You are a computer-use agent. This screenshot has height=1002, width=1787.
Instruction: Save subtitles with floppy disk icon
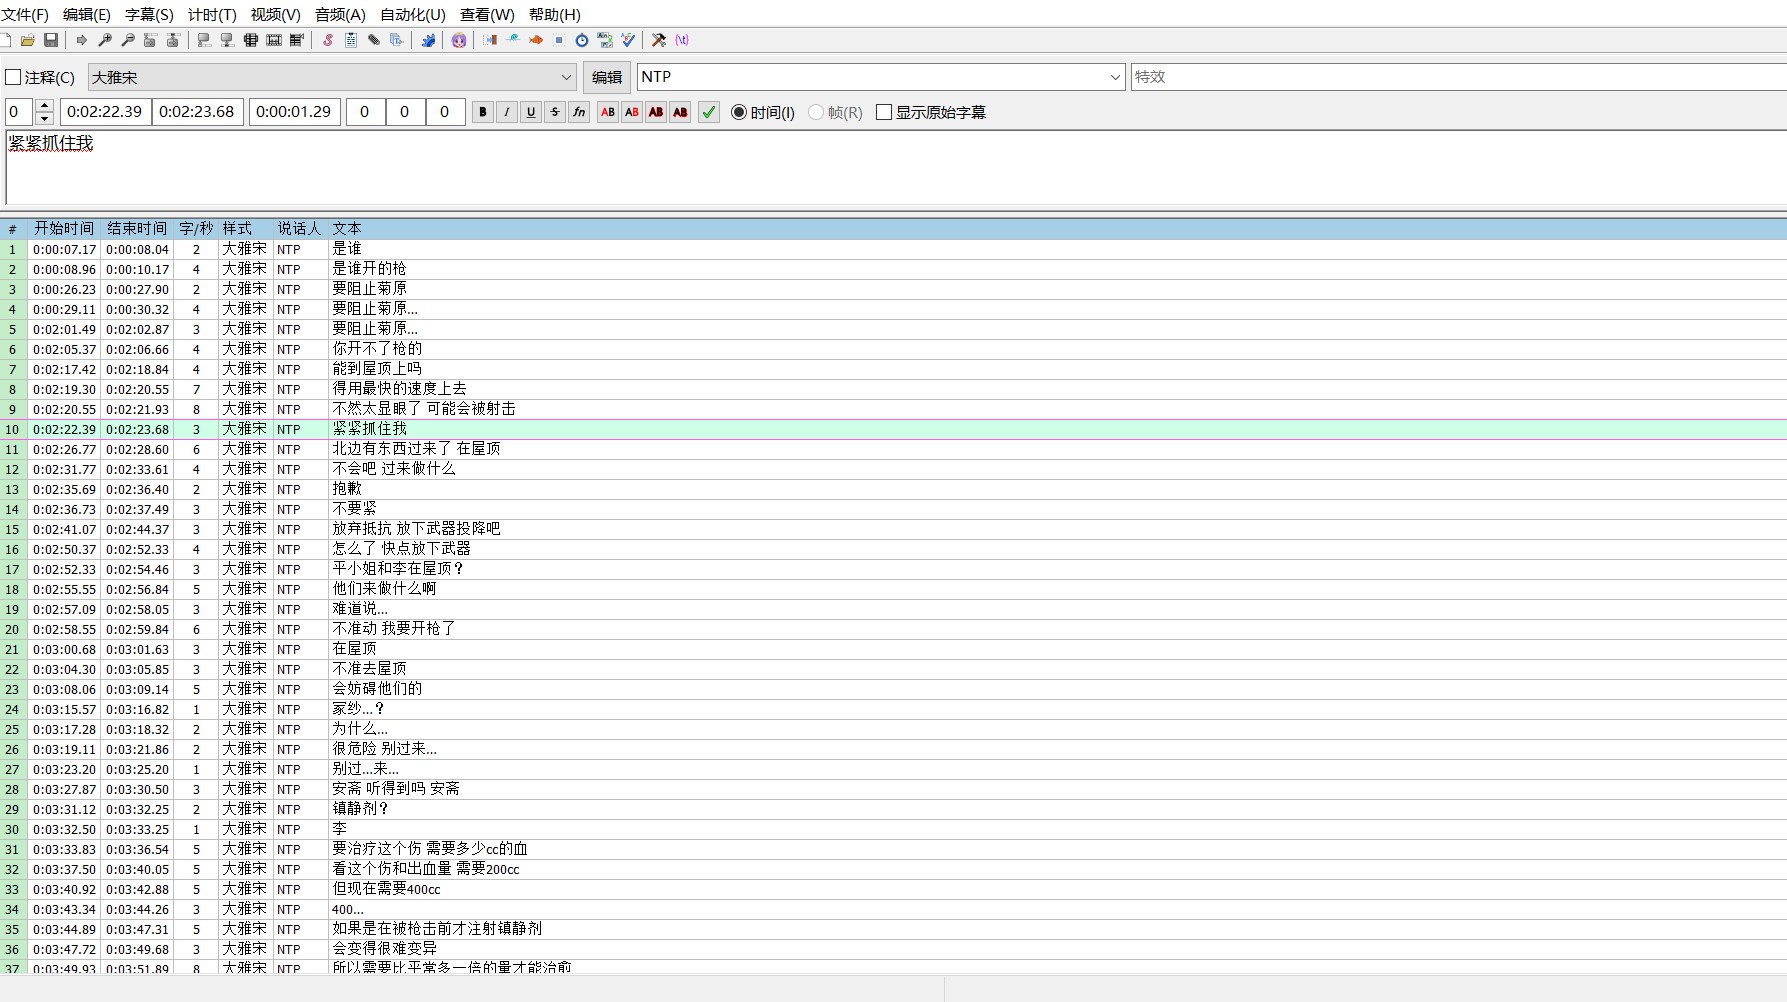coord(51,40)
